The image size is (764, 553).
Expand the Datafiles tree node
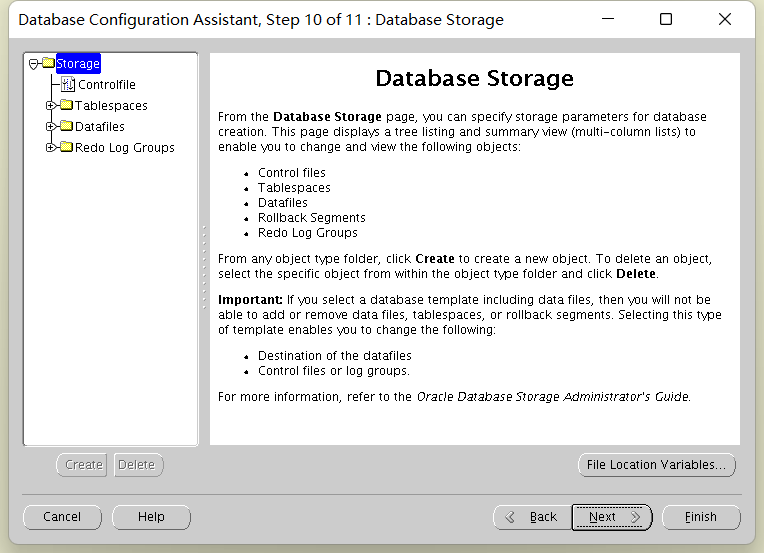point(50,126)
